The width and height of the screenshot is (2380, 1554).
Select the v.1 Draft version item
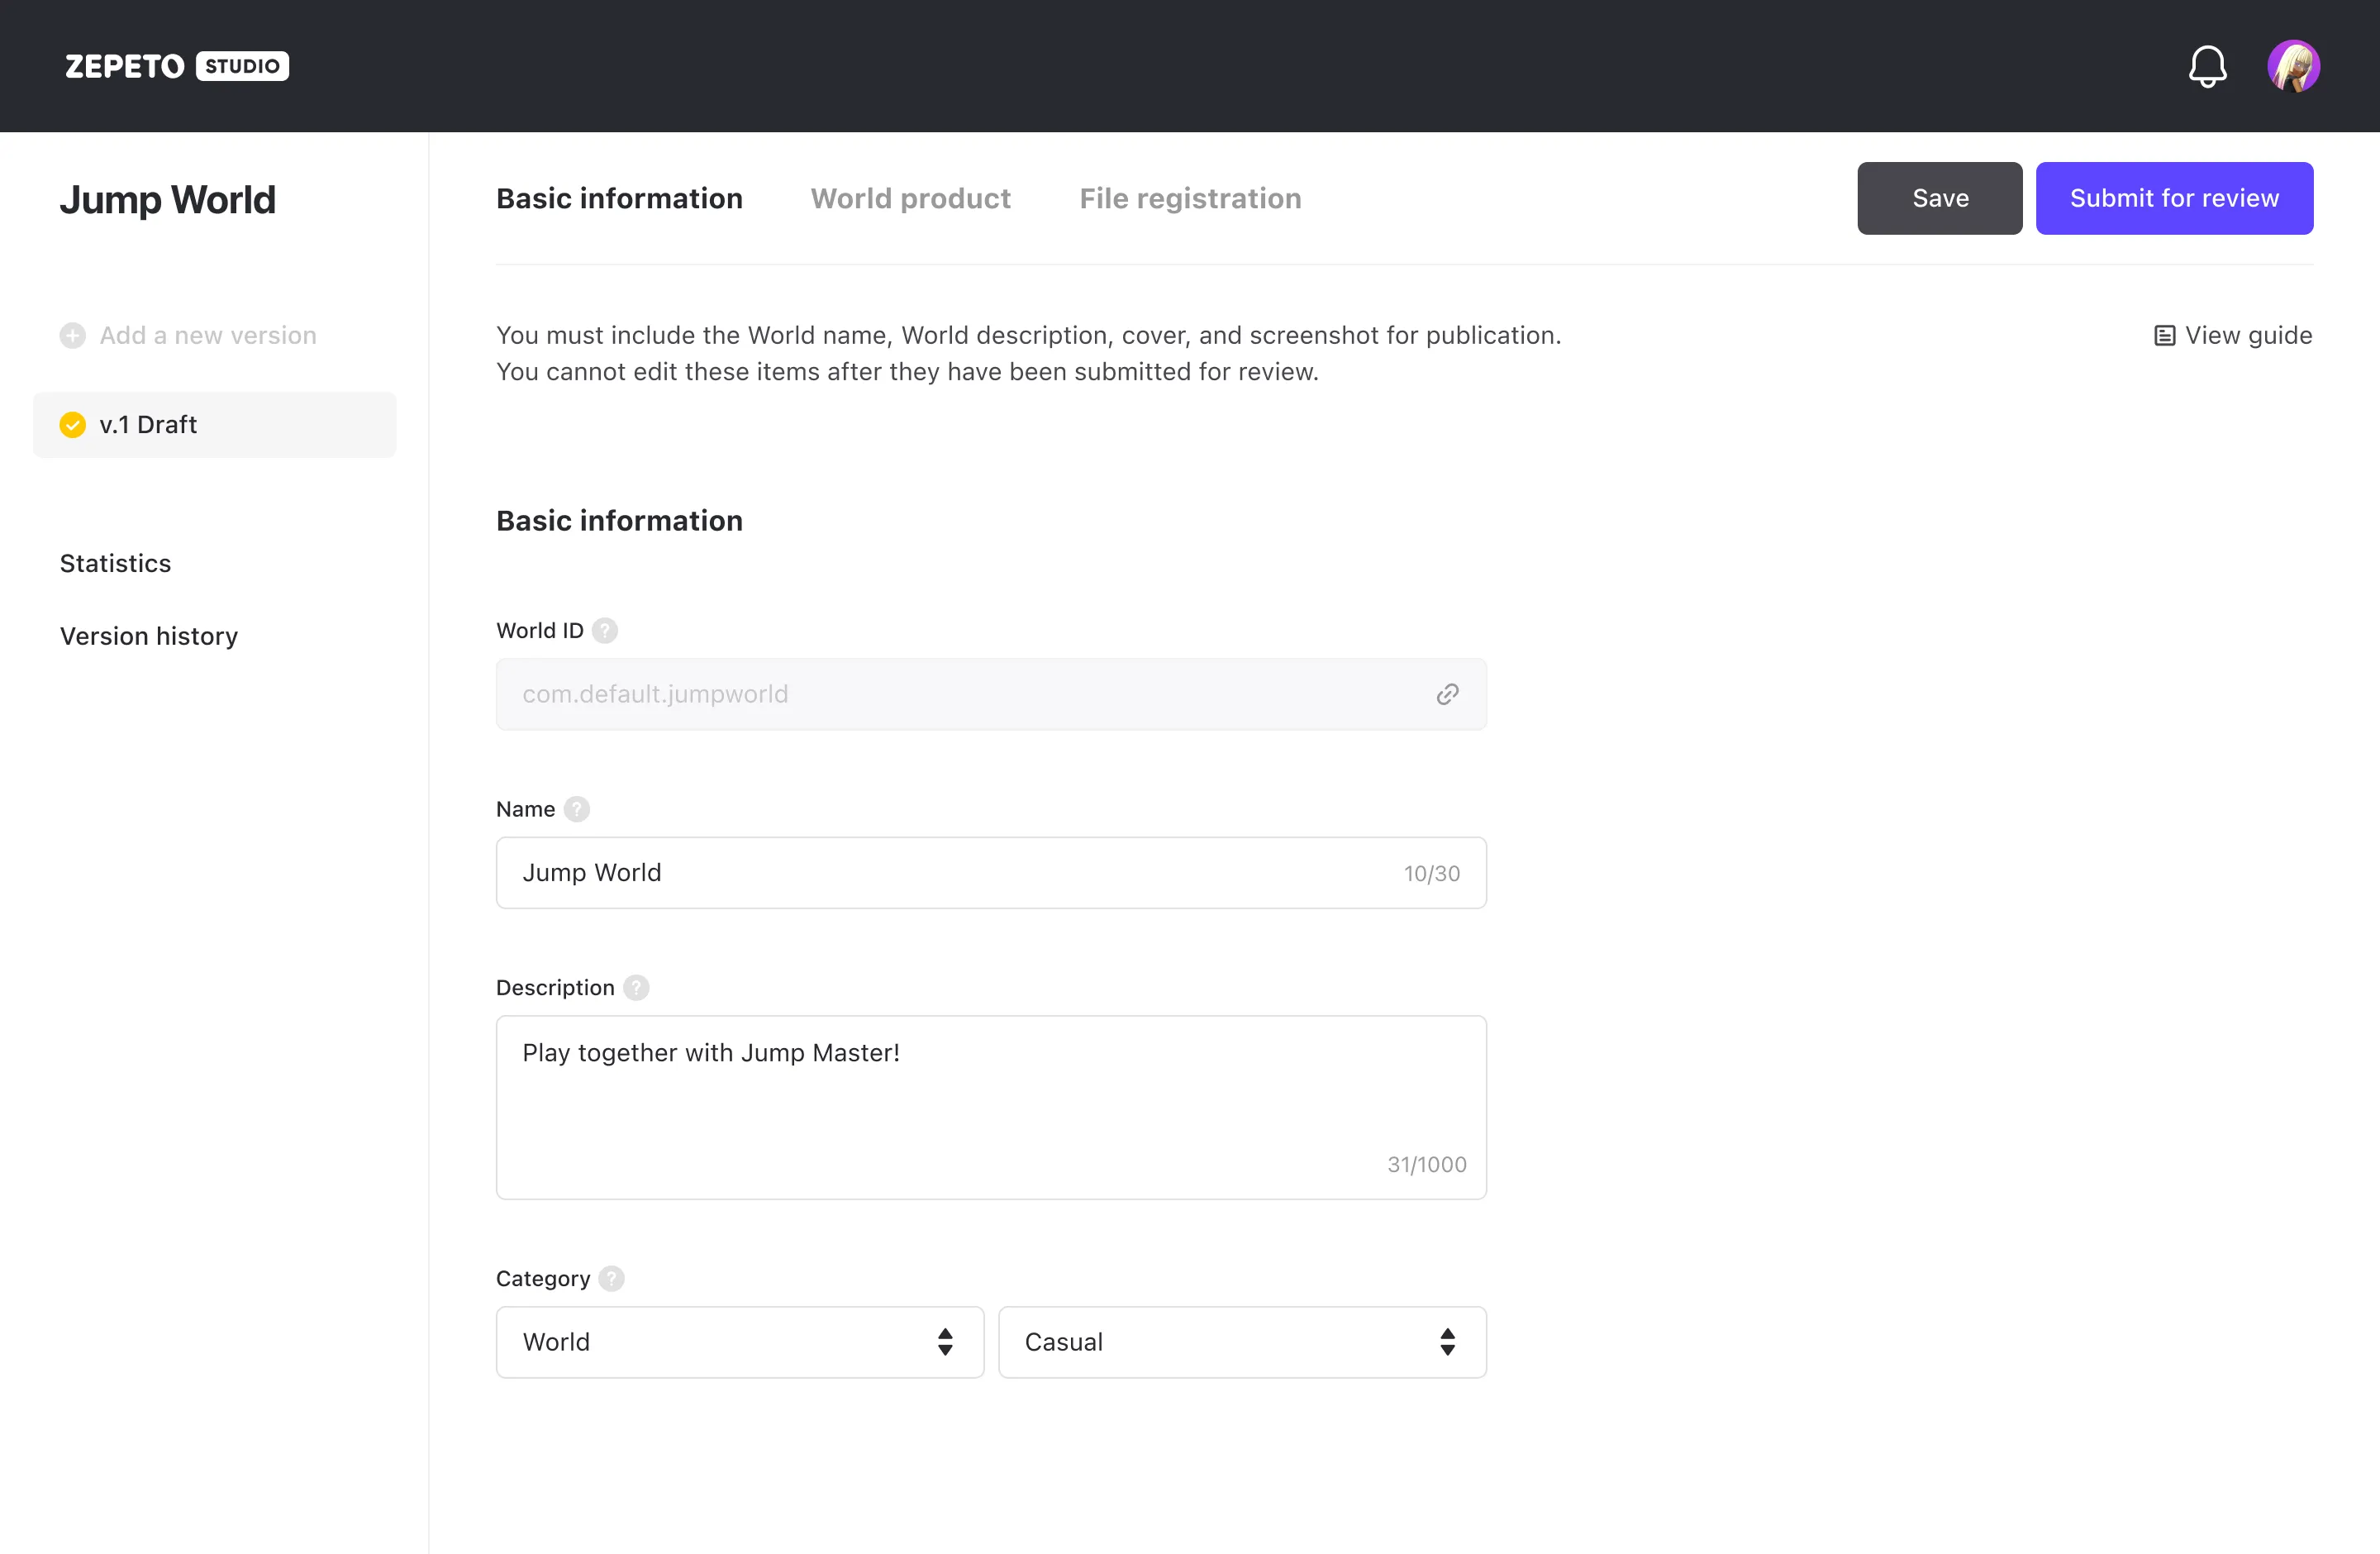click(x=215, y=425)
